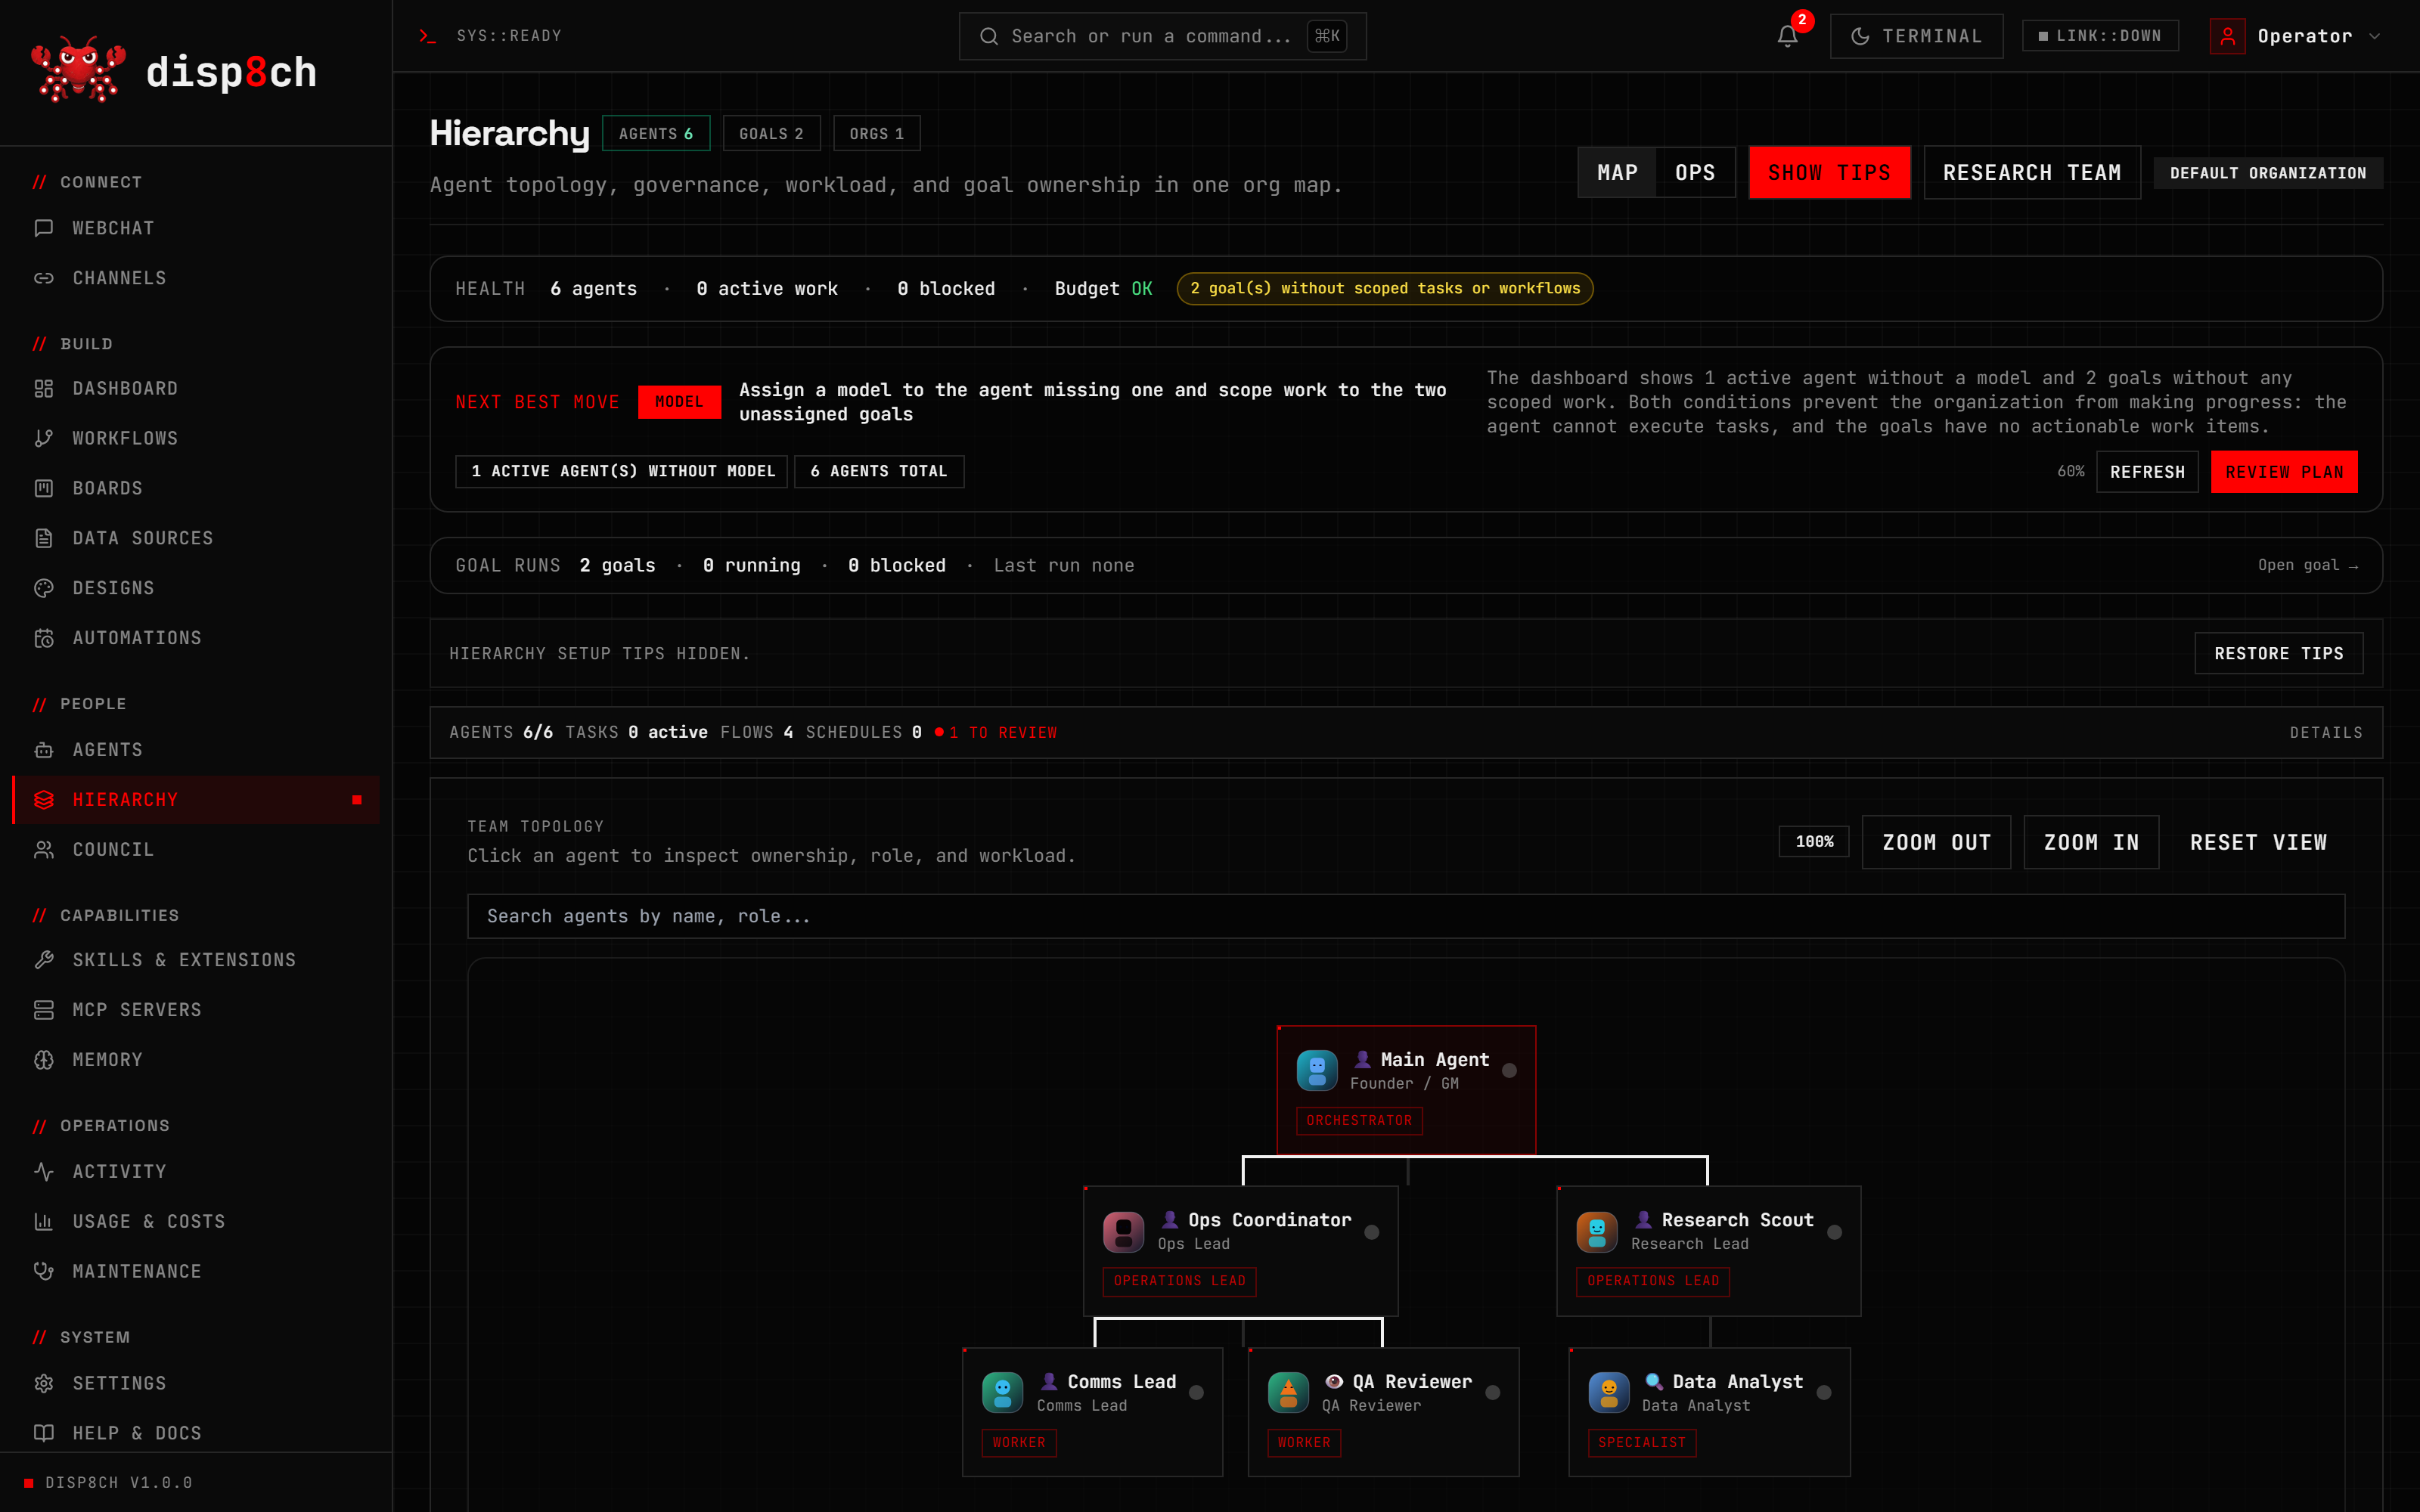This screenshot has width=2420, height=1512.
Task: Click the 1 ACTIVE AGENT(S) WITHOUT MODEL tag
Action: coord(622,471)
